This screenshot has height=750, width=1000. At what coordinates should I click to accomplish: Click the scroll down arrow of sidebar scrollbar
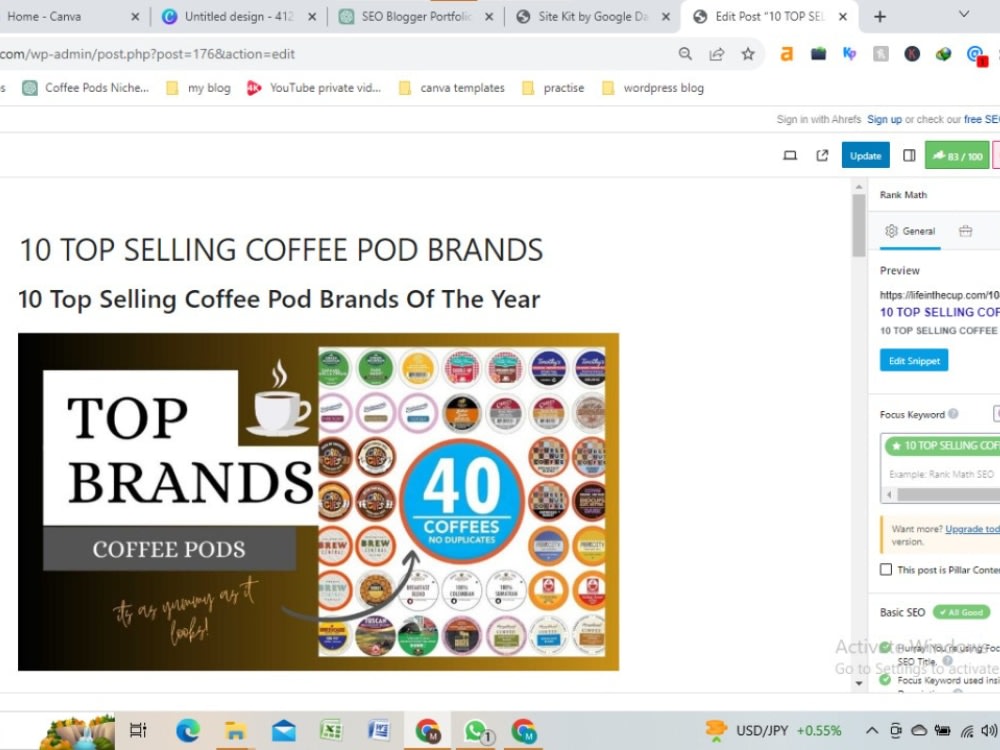point(859,683)
